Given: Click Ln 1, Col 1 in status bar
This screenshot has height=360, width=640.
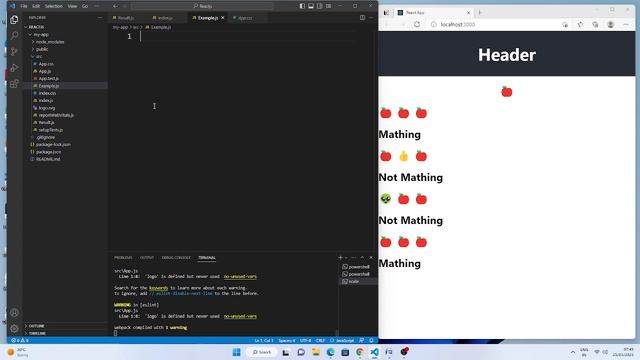Looking at the screenshot, I should (264, 340).
